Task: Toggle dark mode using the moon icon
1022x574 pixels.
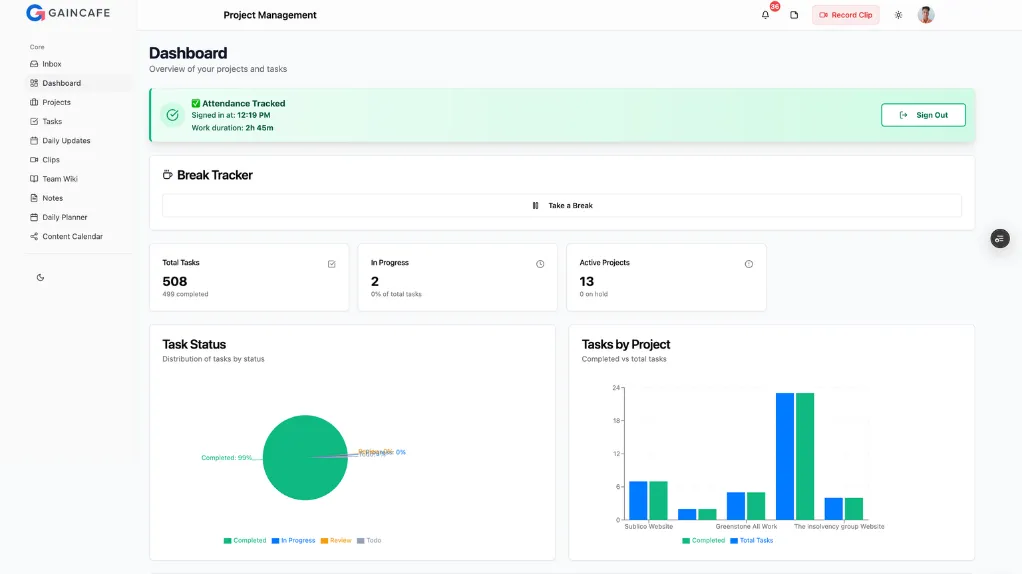Action: (40, 277)
